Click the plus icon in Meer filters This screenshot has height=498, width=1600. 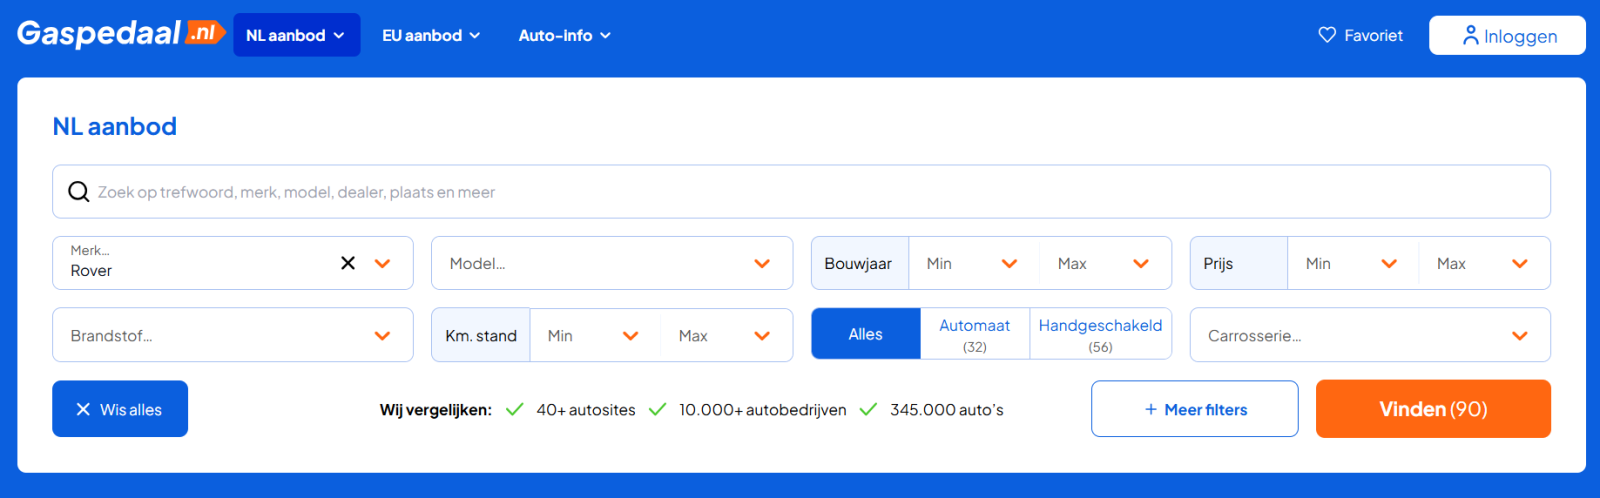(1151, 409)
